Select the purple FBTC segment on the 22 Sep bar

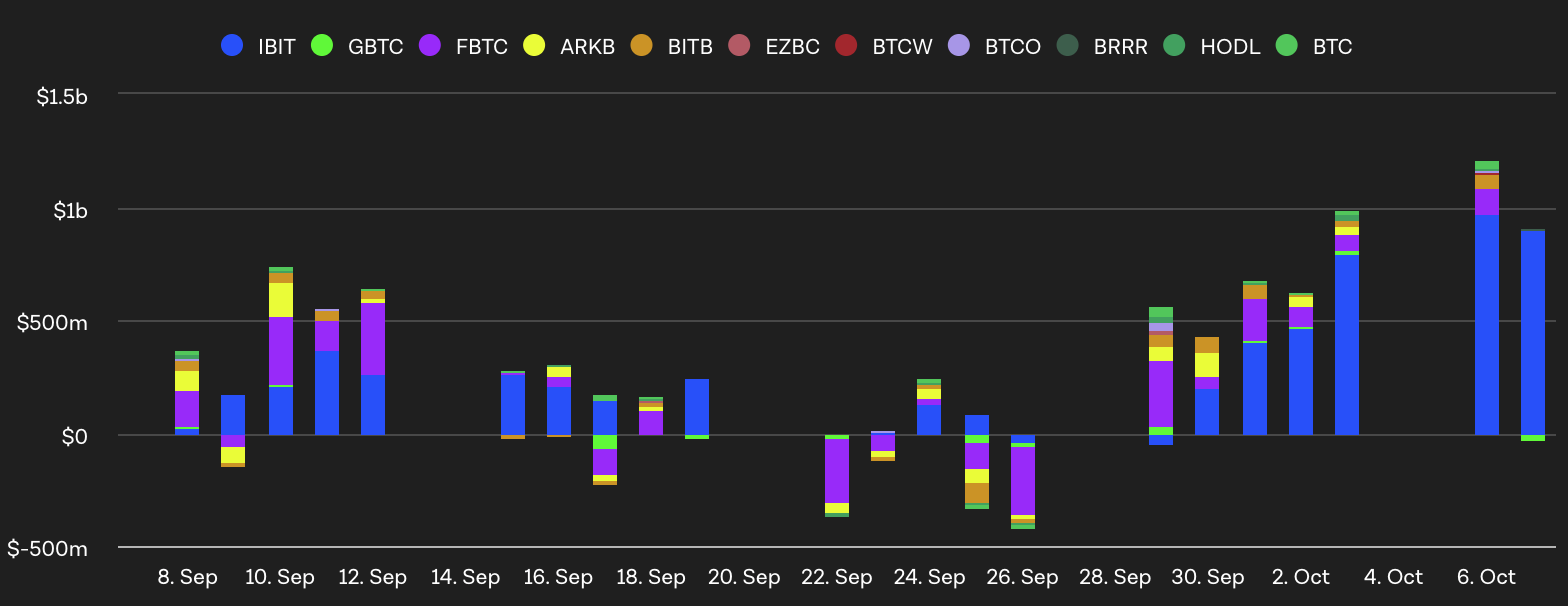point(837,471)
